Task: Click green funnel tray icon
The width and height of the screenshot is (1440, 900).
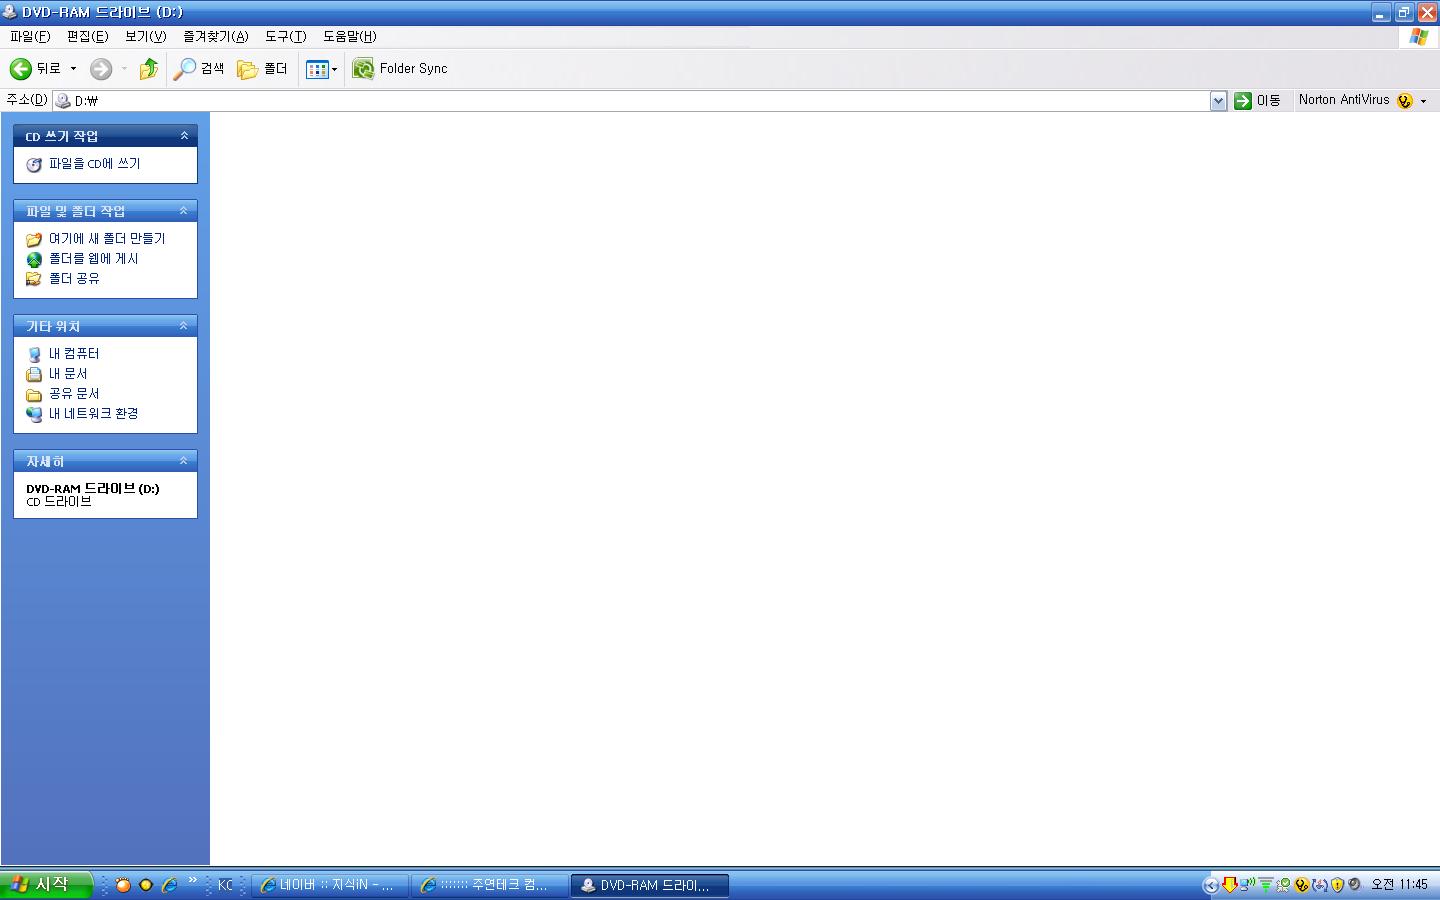Action: click(x=1266, y=885)
